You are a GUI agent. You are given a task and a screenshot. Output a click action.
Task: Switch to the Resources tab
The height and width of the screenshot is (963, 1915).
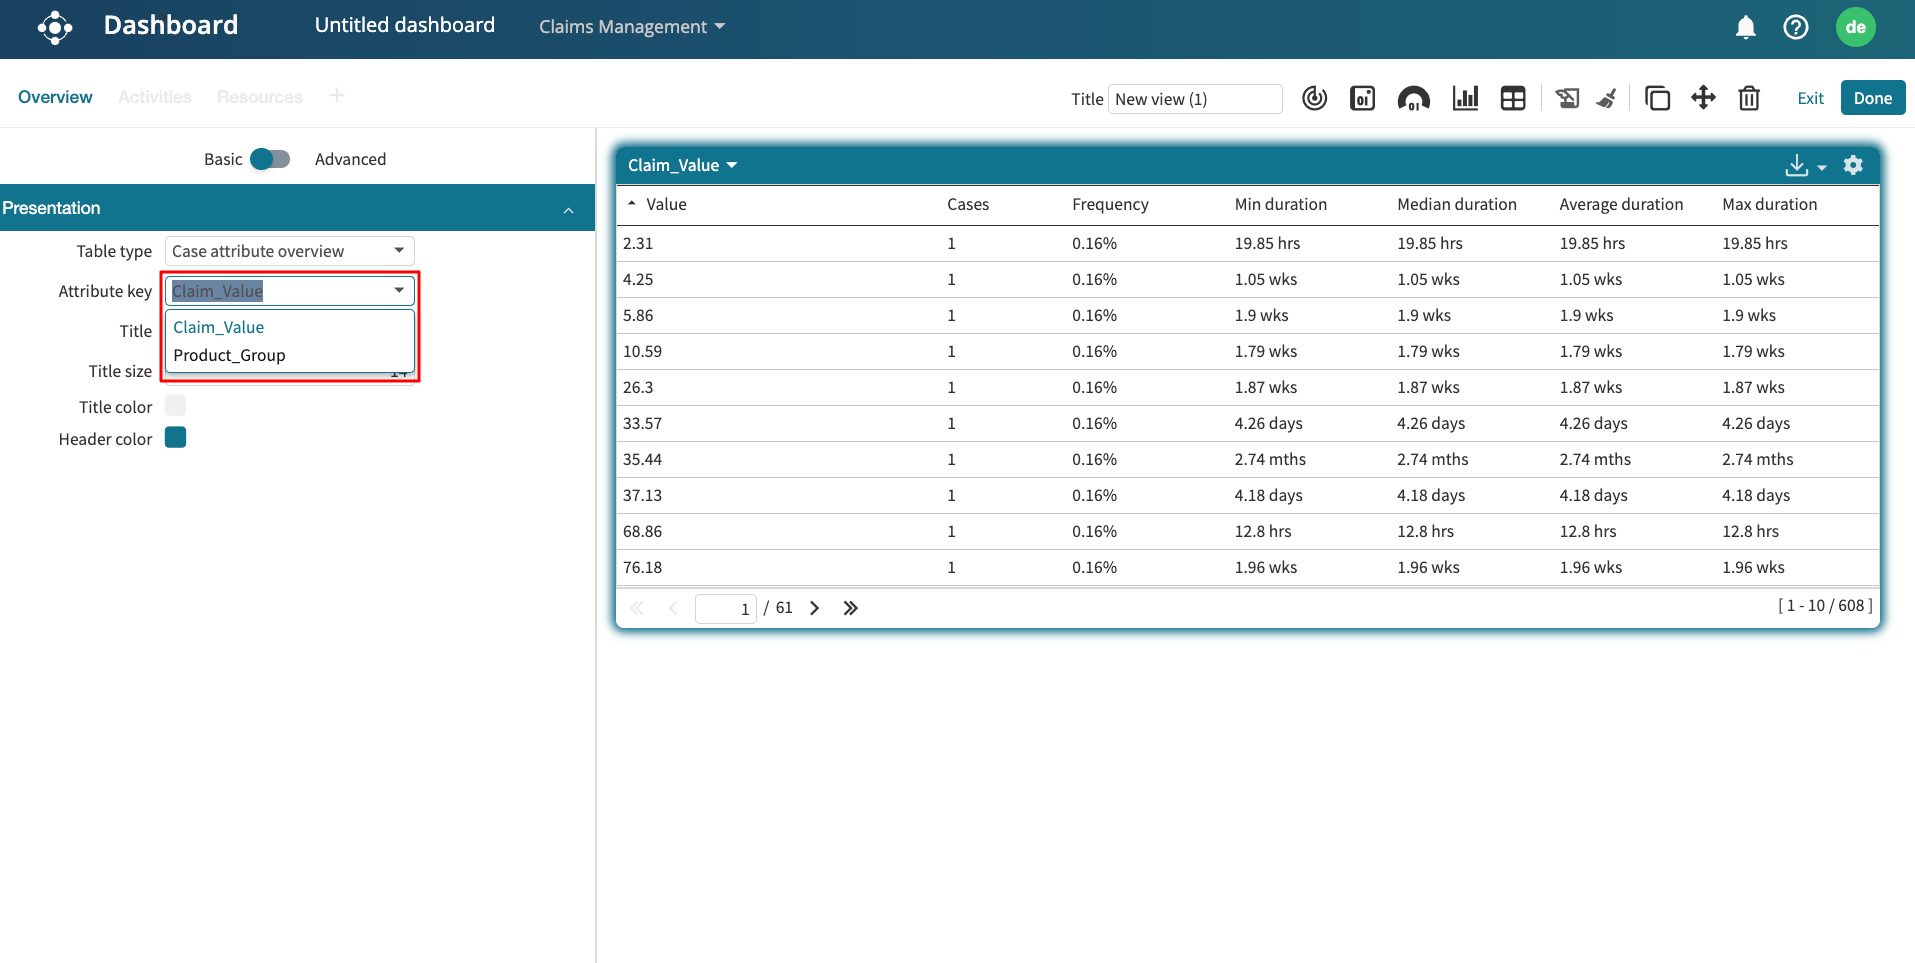tap(259, 97)
